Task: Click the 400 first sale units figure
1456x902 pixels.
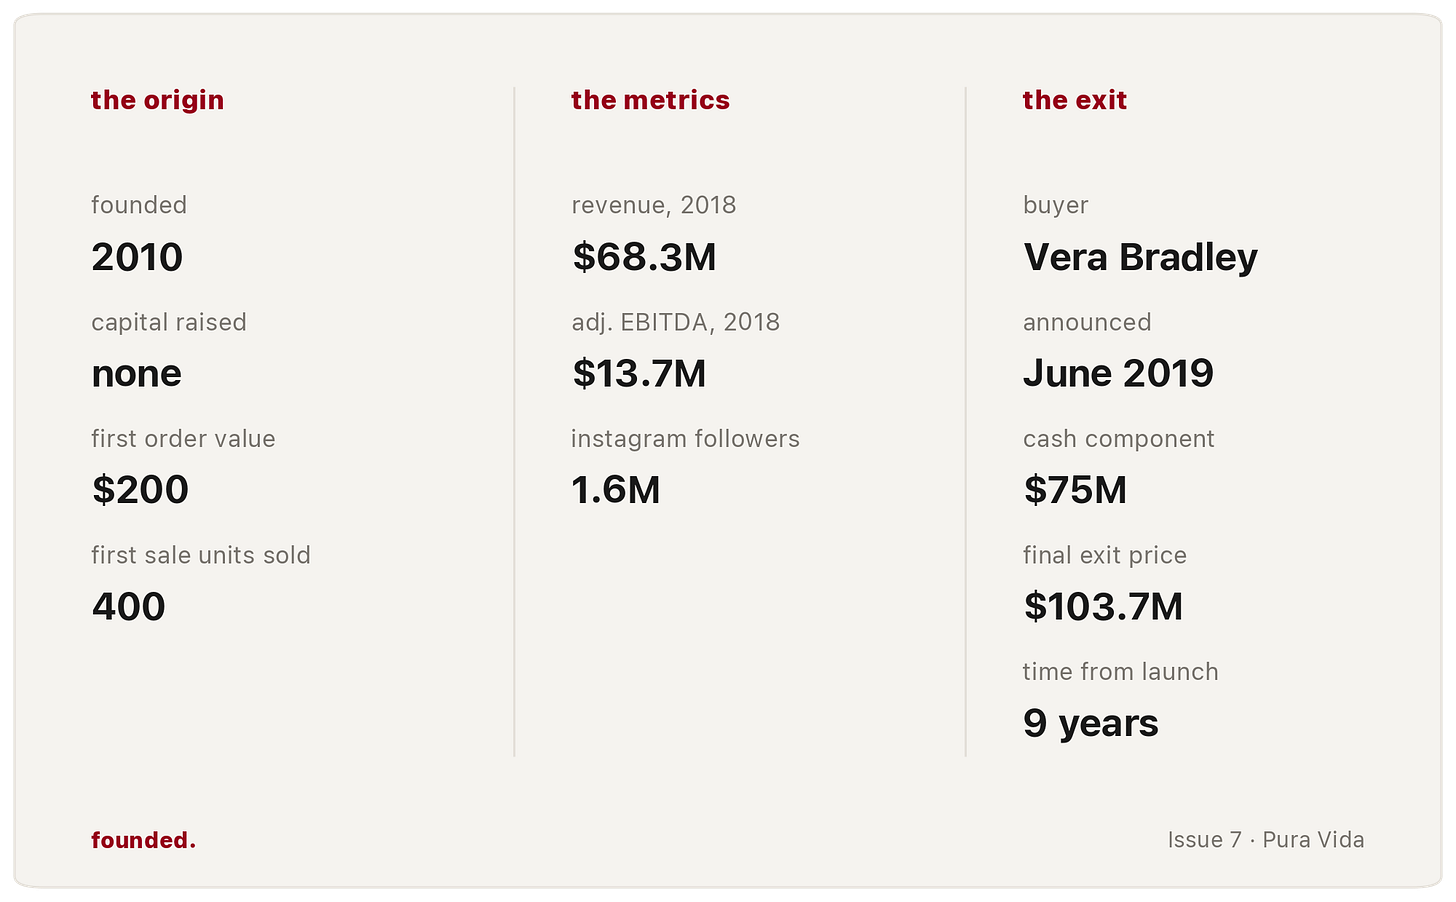Action: click(x=128, y=607)
